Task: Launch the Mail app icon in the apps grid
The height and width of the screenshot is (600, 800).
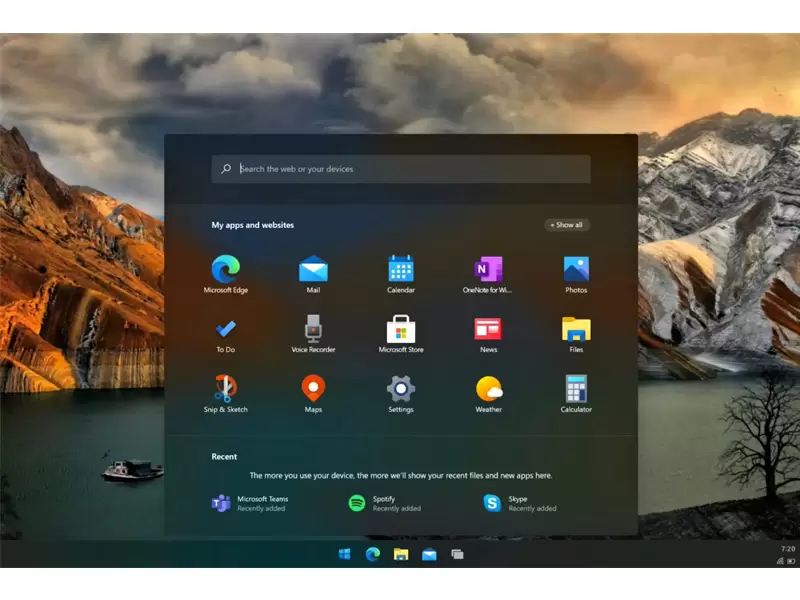Action: [x=313, y=269]
